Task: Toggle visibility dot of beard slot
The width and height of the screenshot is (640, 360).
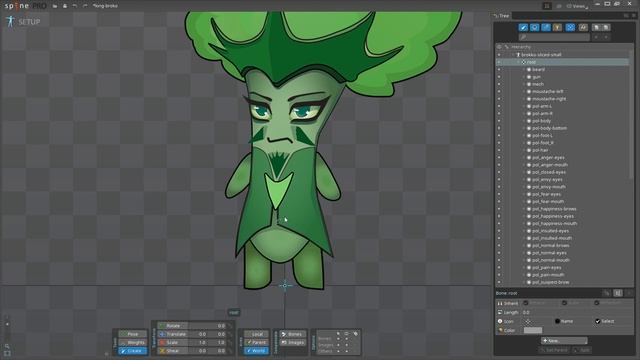Action: point(499,69)
